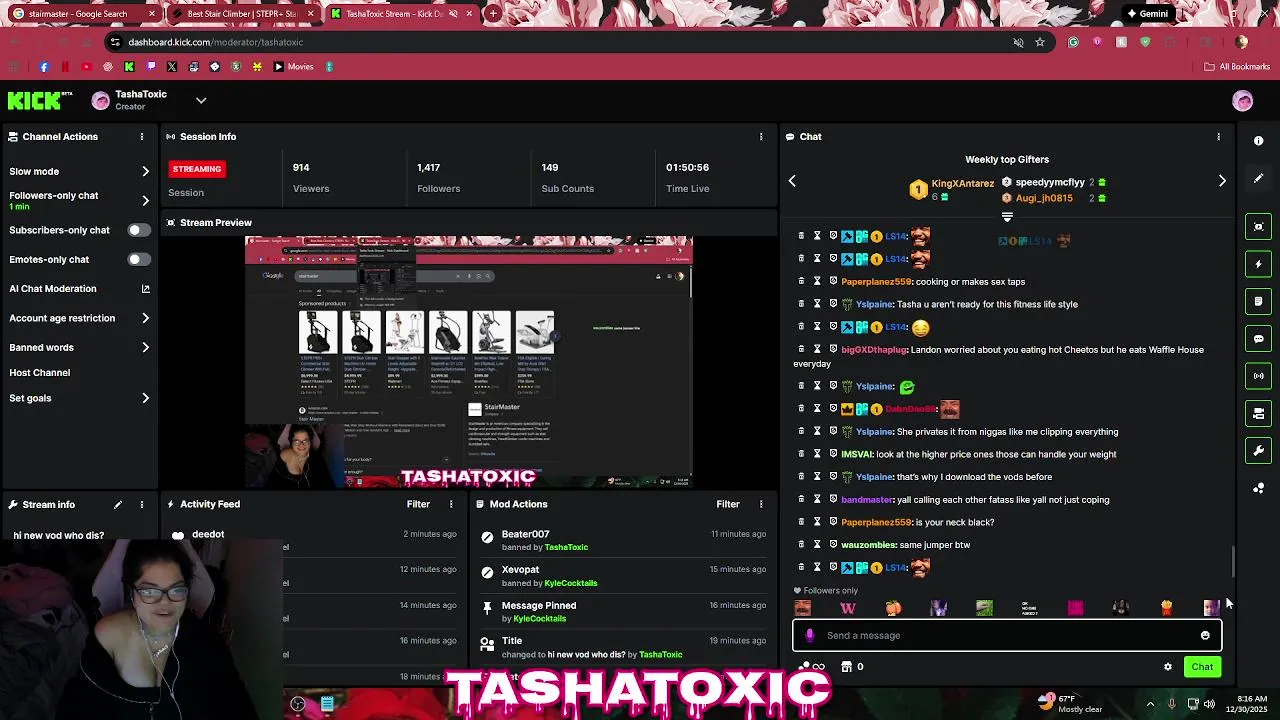The image size is (1280, 720).
Task: Click username Yslpaine on fitness life style message
Action: click(874, 305)
